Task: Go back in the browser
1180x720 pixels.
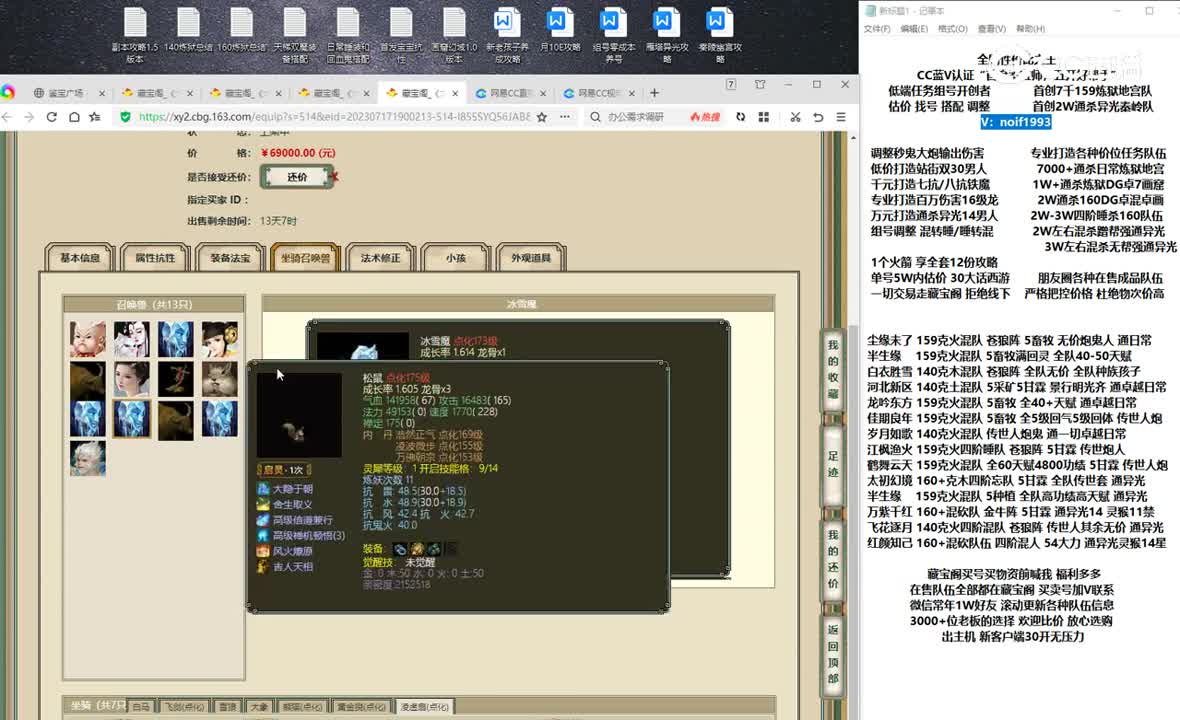Action: 7,117
